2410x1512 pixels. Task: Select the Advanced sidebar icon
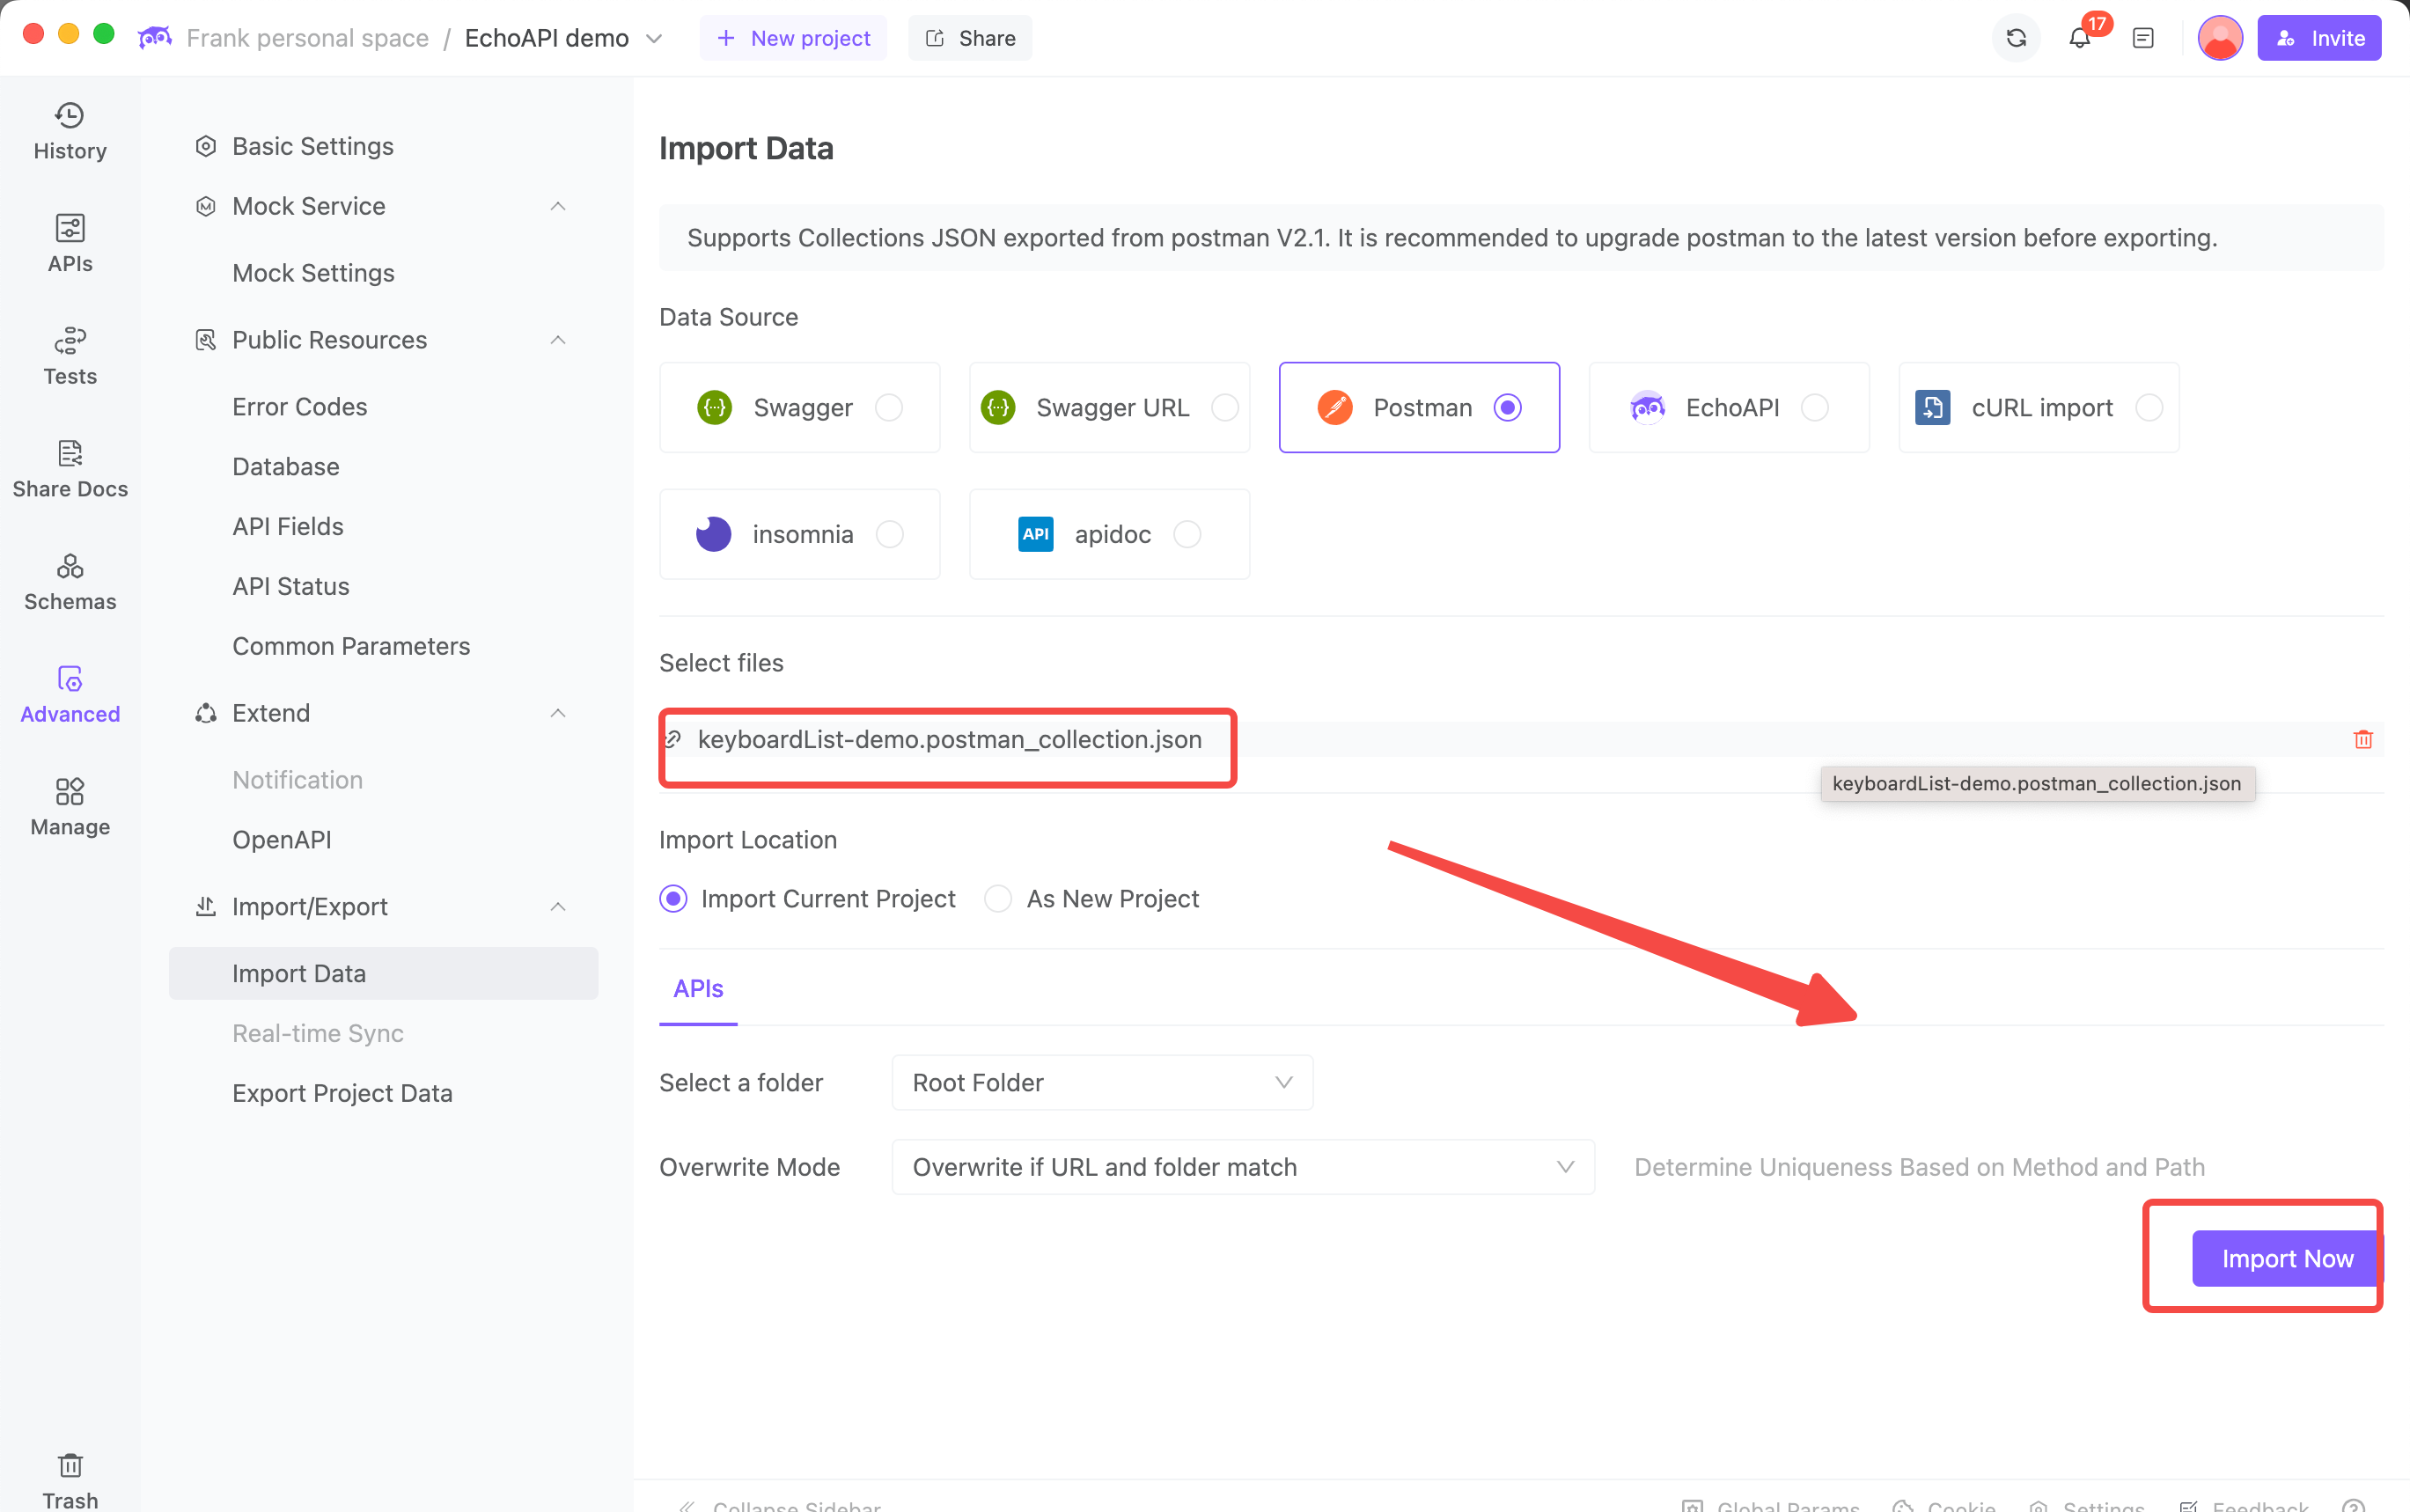click(x=69, y=679)
